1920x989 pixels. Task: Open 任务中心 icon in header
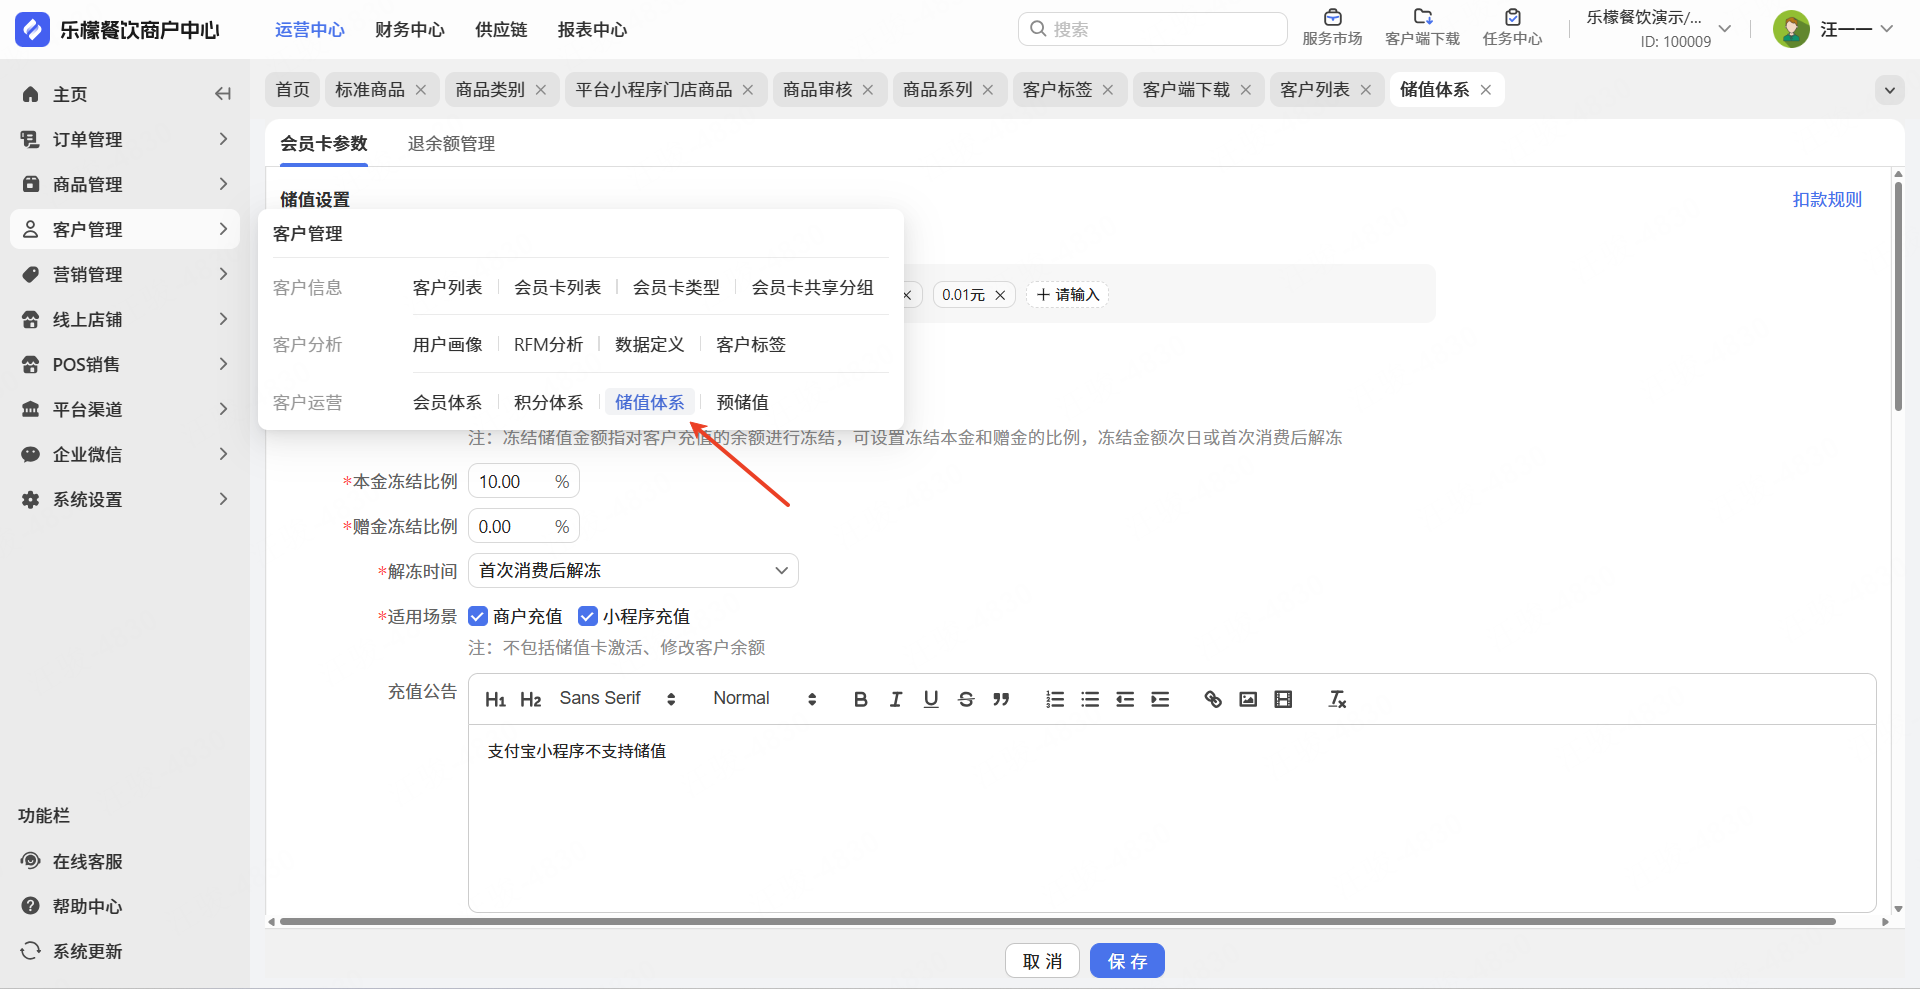coord(1513,17)
